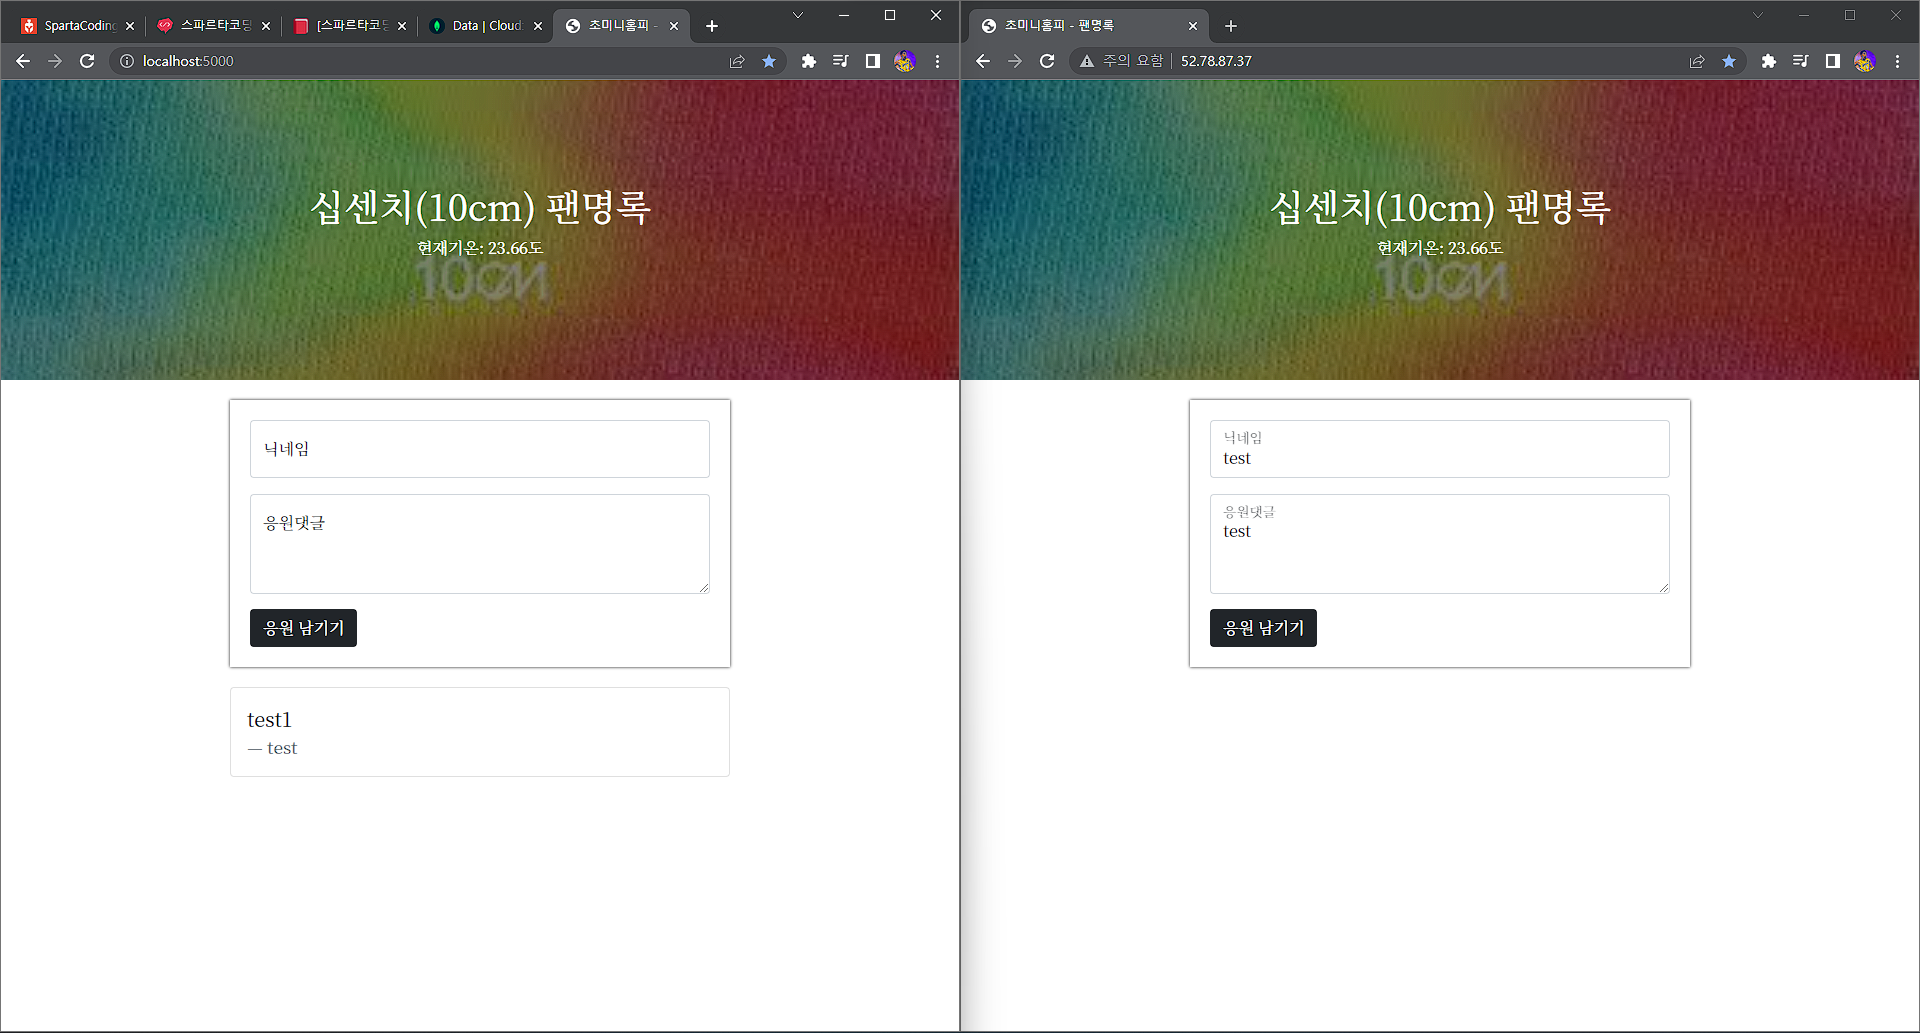Go forward in the 52.78.87.37 window
The width and height of the screenshot is (1920, 1033).
click(x=1015, y=61)
